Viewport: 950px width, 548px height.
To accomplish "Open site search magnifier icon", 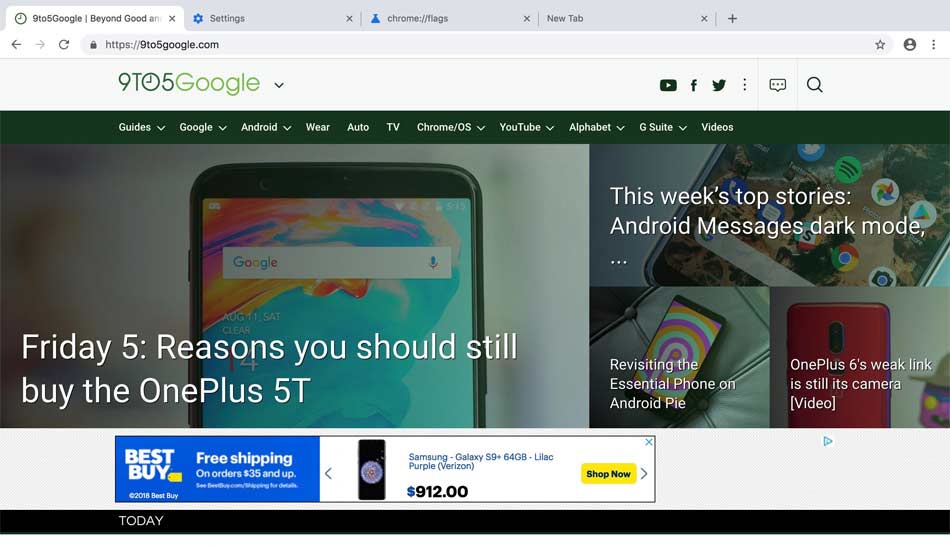I will point(814,85).
